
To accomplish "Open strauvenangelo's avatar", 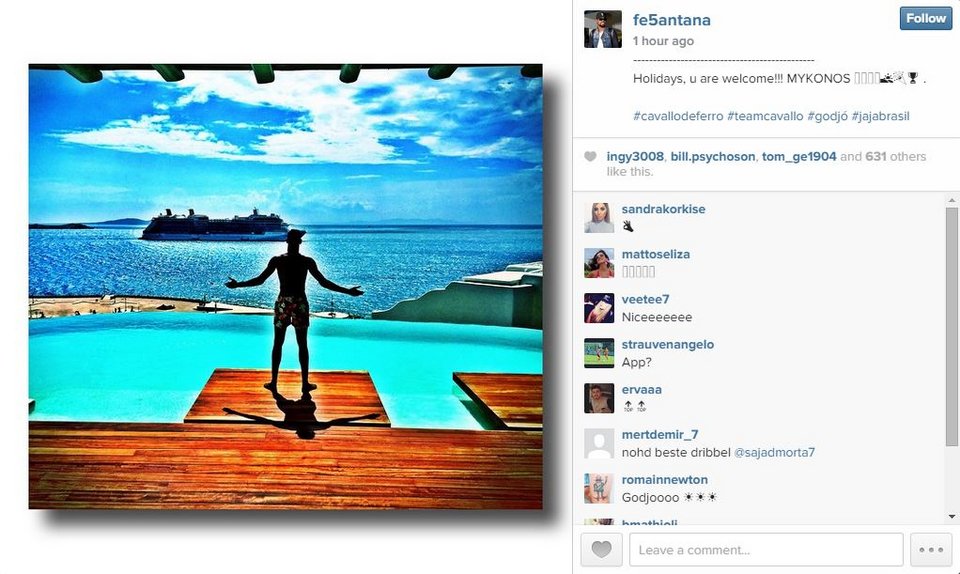I will click(599, 353).
